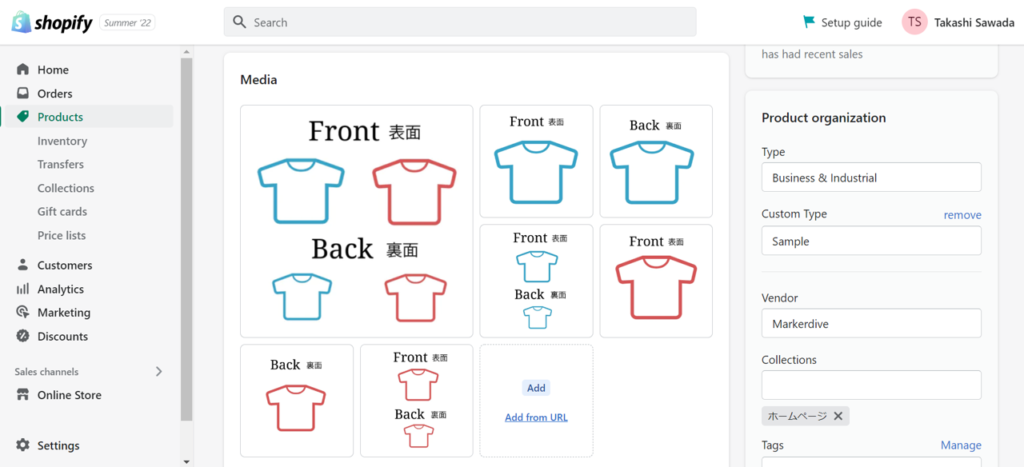Open Gift cards in the sidebar
The image size is (1024, 467).
pyautogui.click(x=62, y=212)
